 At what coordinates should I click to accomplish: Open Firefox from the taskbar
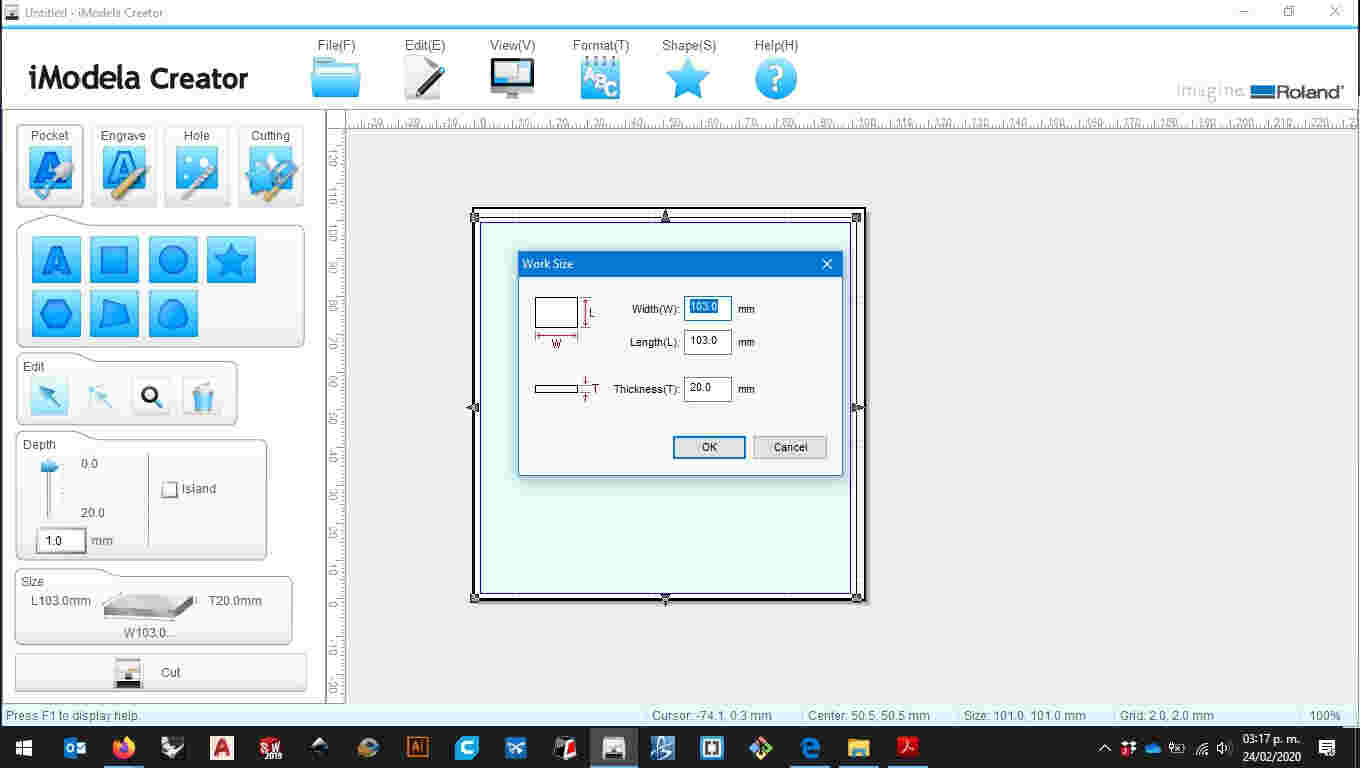coord(124,747)
